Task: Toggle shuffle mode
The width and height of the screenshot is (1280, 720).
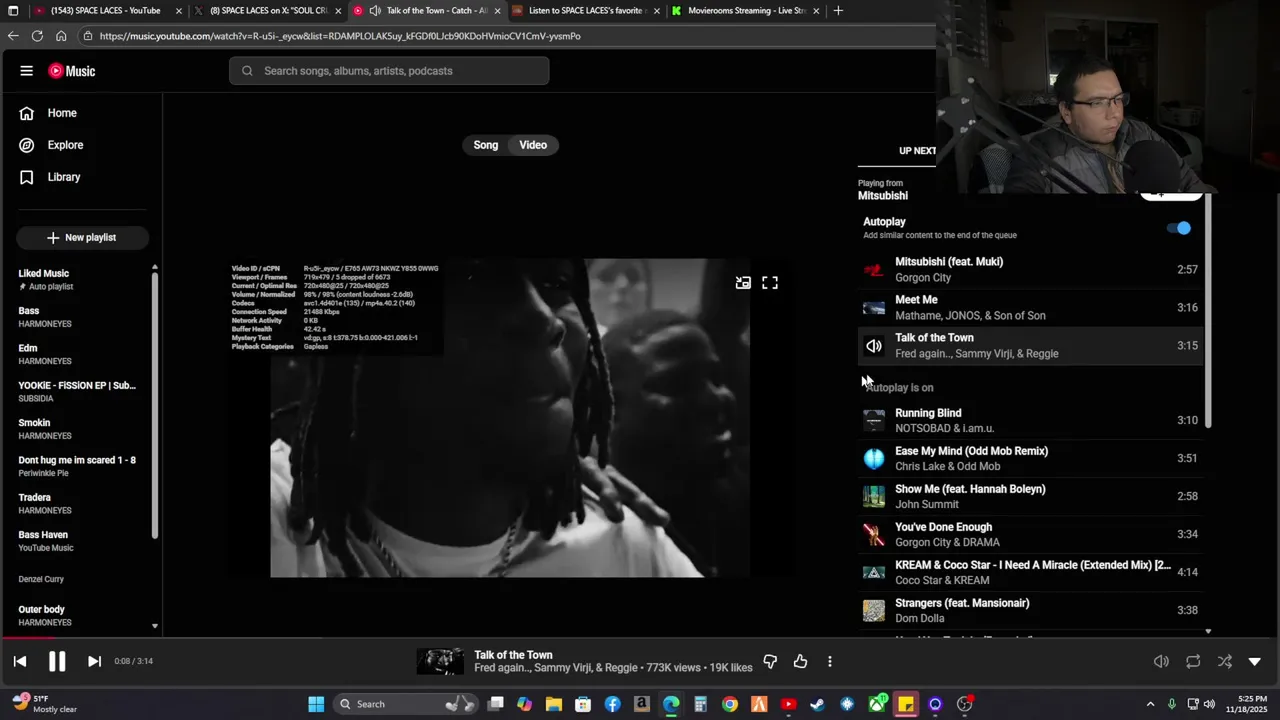Action: [1225, 661]
